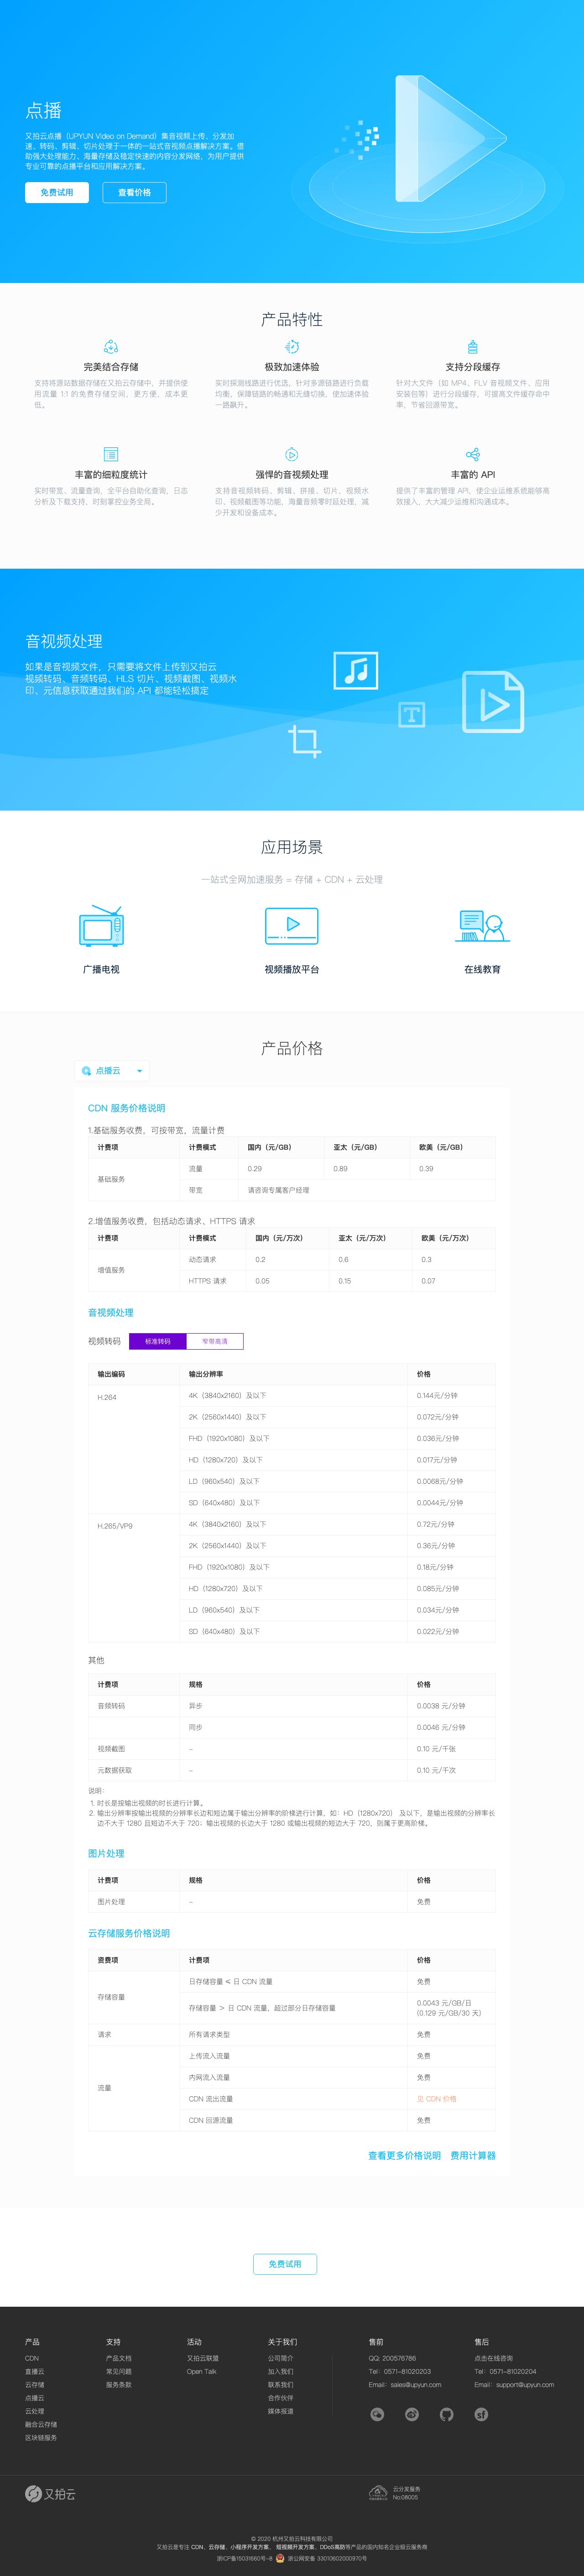584x2576 pixels.
Task: Open 合作伙伴 footer link
Action: point(280,2397)
